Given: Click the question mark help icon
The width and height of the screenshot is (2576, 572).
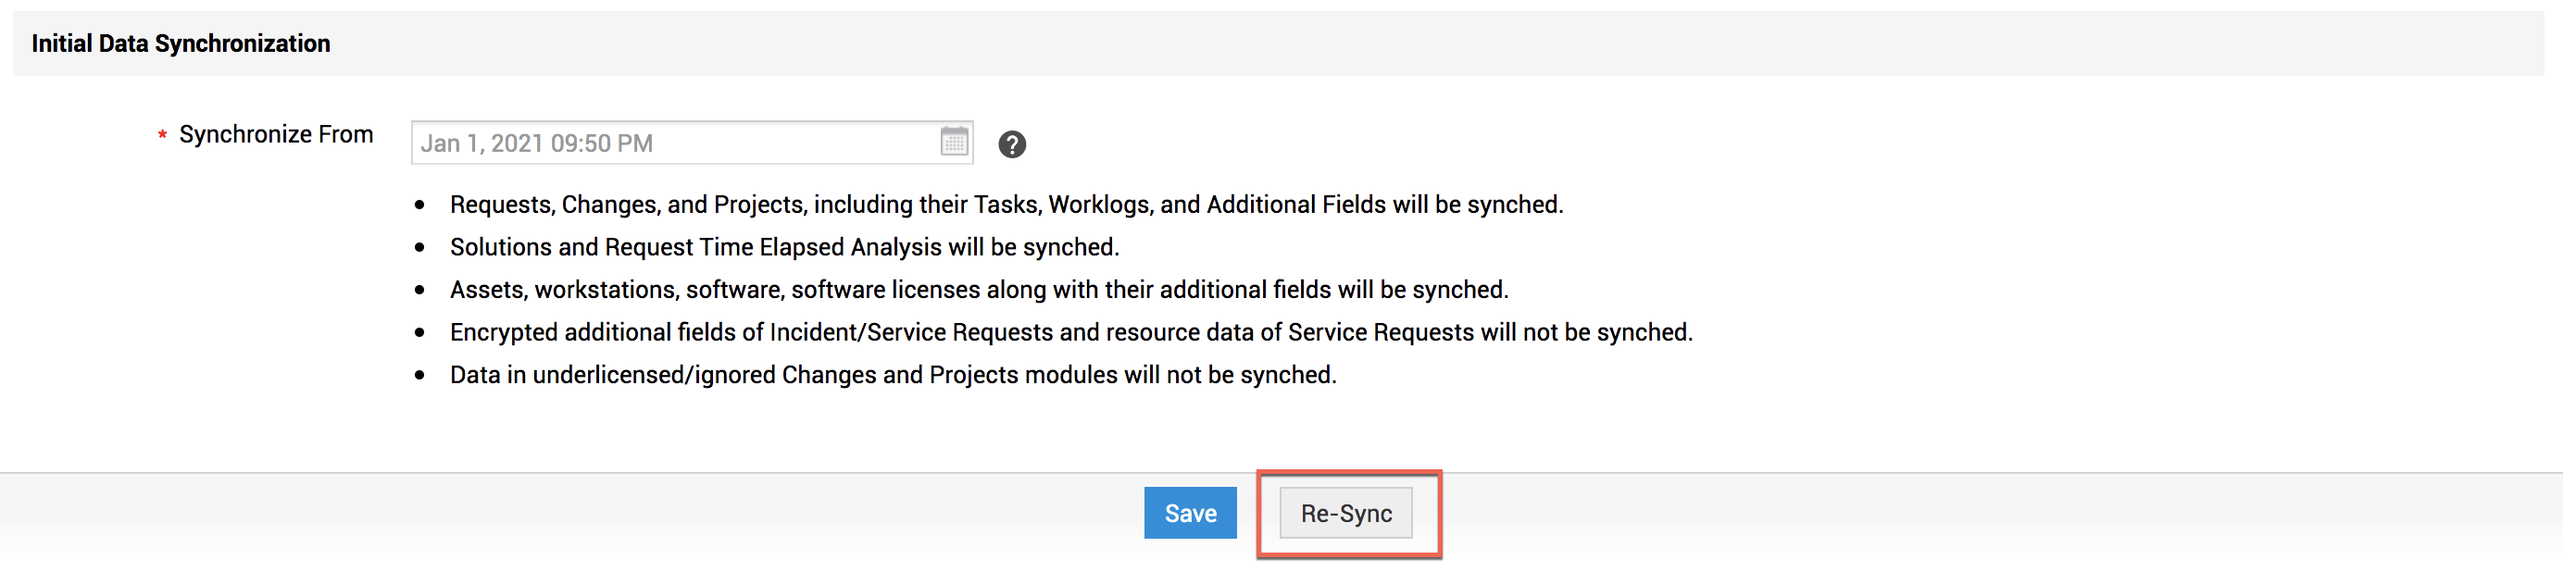Looking at the screenshot, I should click(1011, 144).
